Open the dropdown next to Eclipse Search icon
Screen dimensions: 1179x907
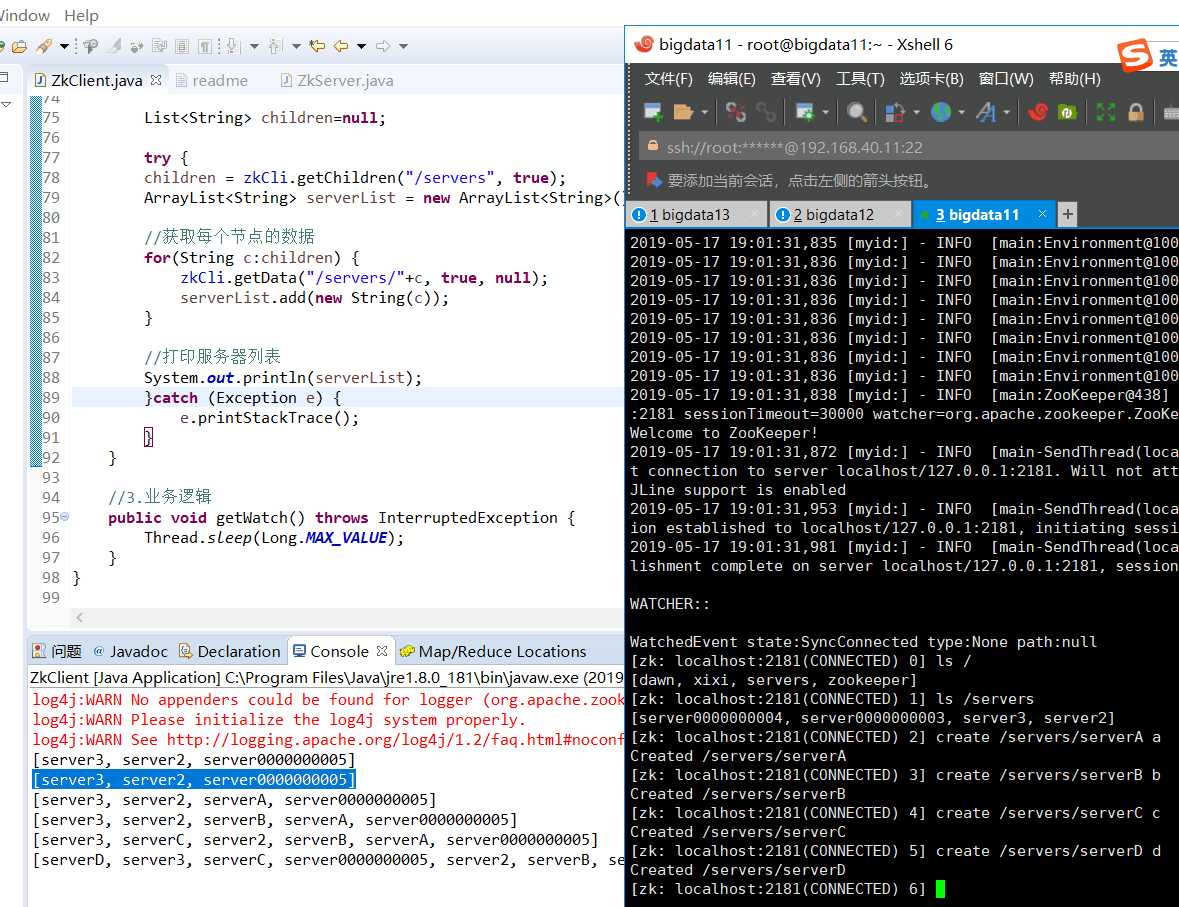click(65, 47)
